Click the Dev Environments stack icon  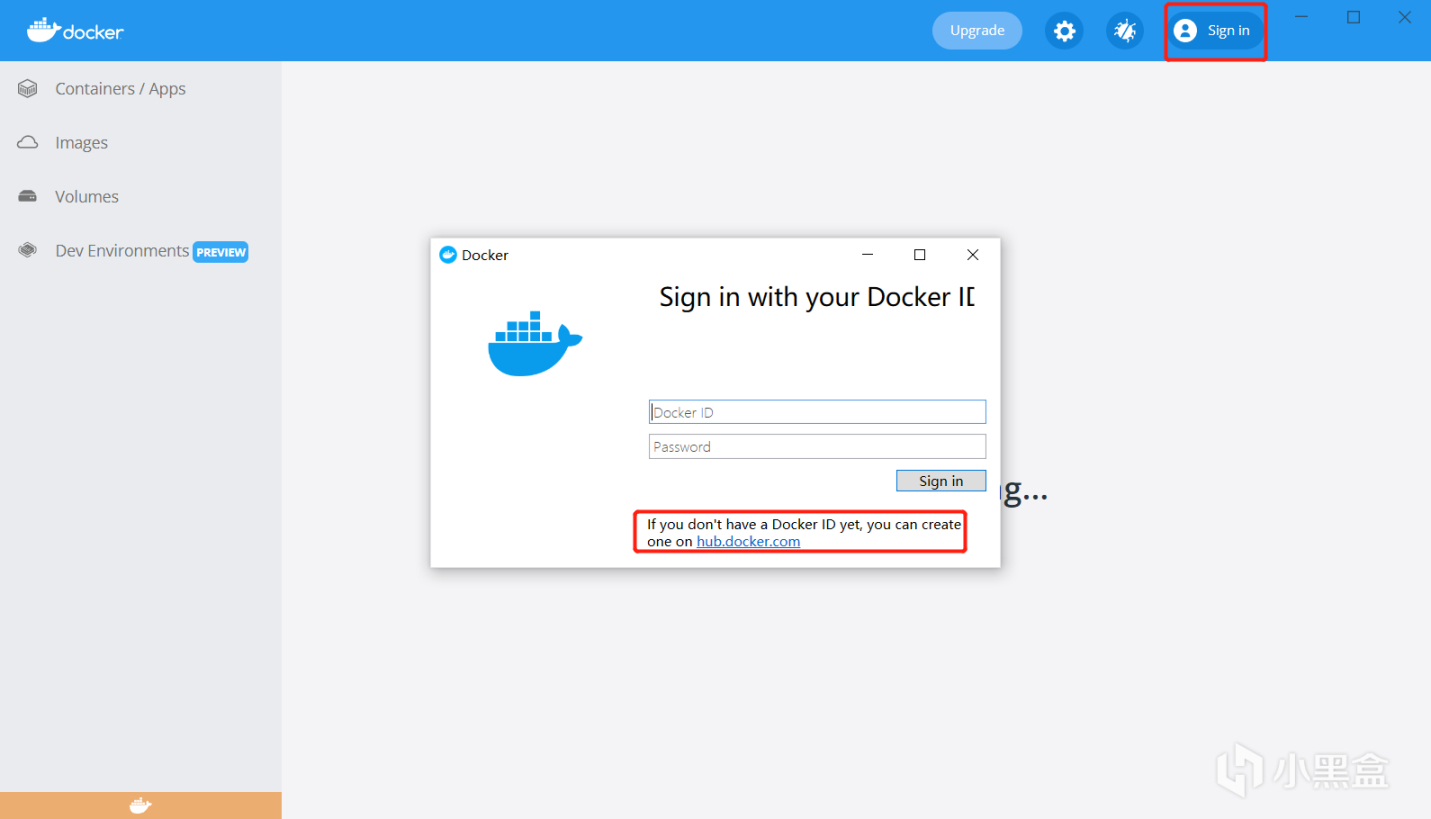pos(28,251)
